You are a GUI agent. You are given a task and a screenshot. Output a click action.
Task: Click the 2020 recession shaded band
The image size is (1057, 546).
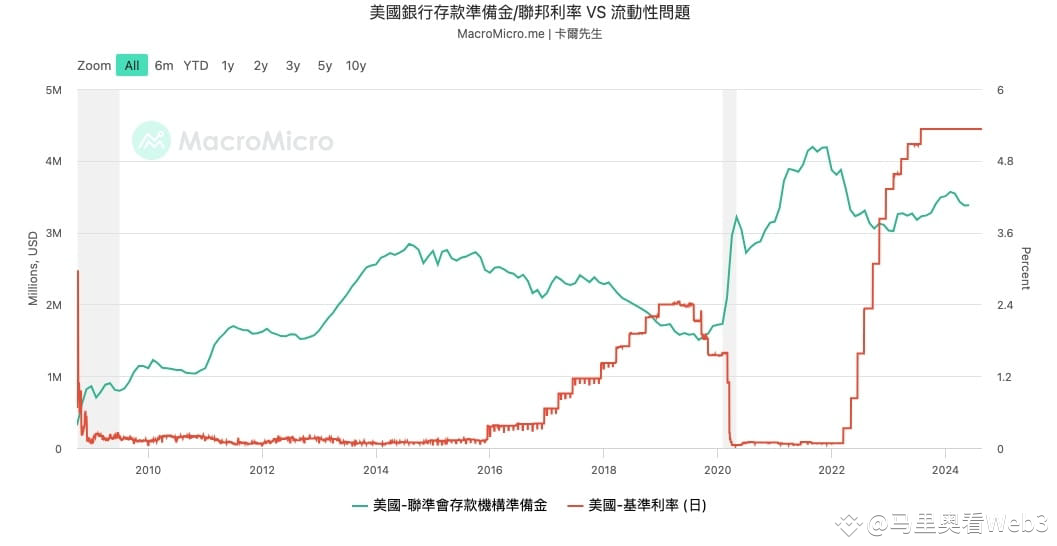pos(729,268)
